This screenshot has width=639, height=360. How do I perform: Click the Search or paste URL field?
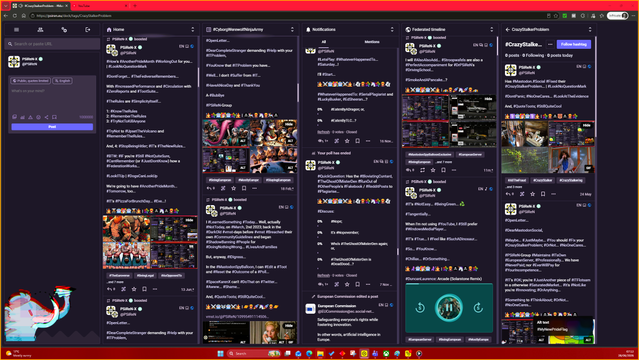click(52, 44)
